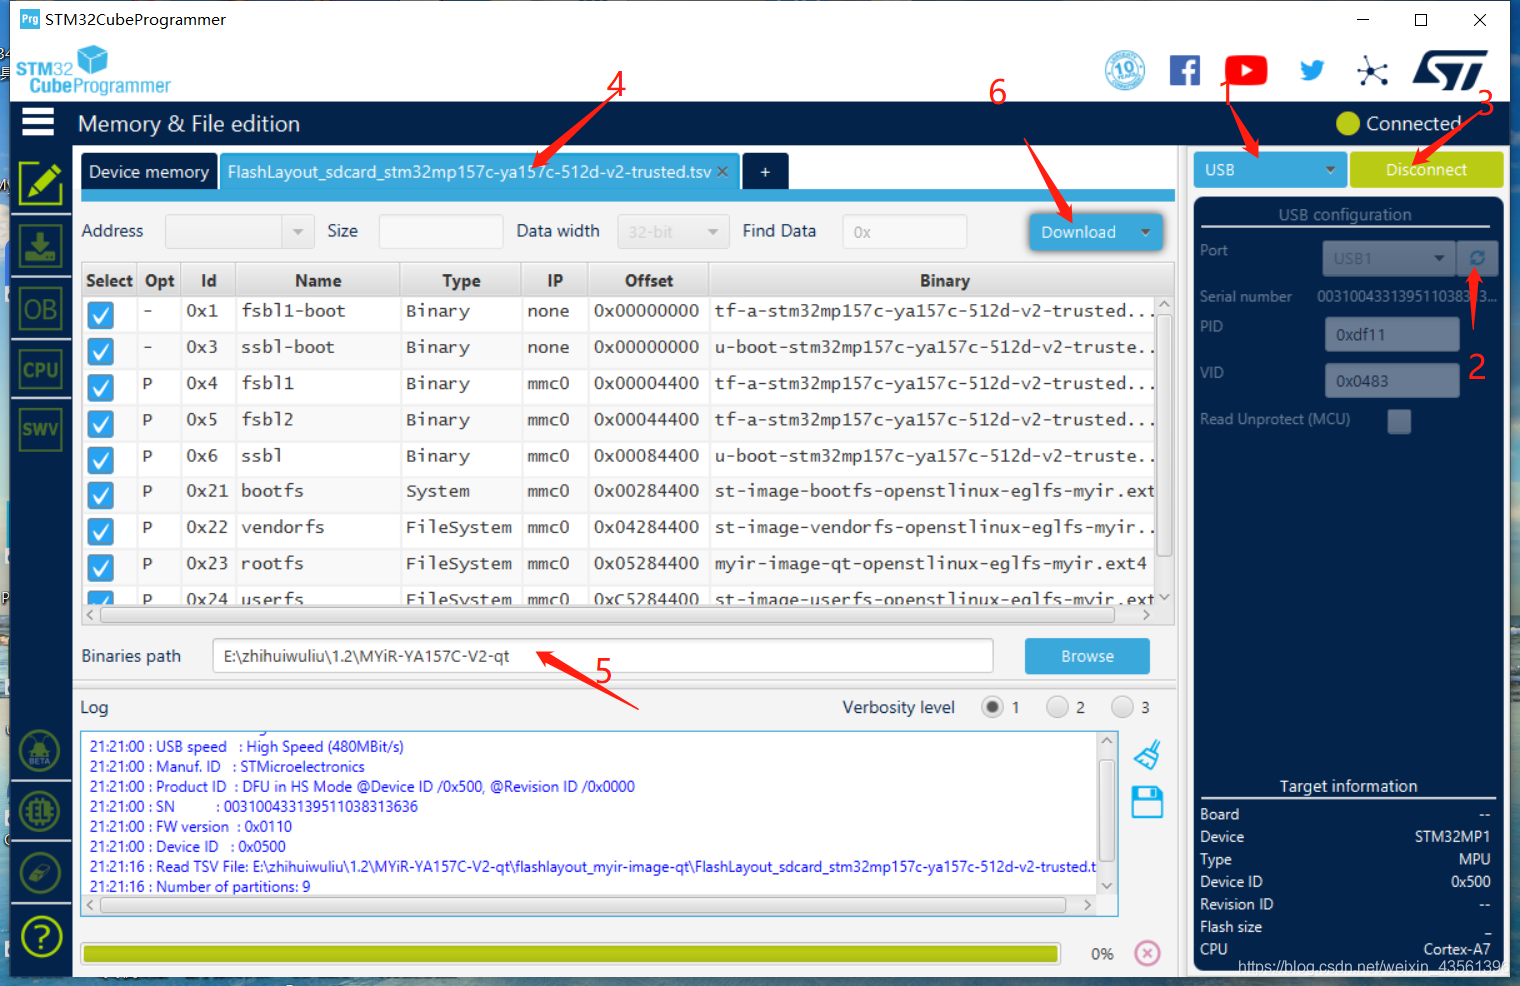Open the OB option bytes panel

click(40, 309)
